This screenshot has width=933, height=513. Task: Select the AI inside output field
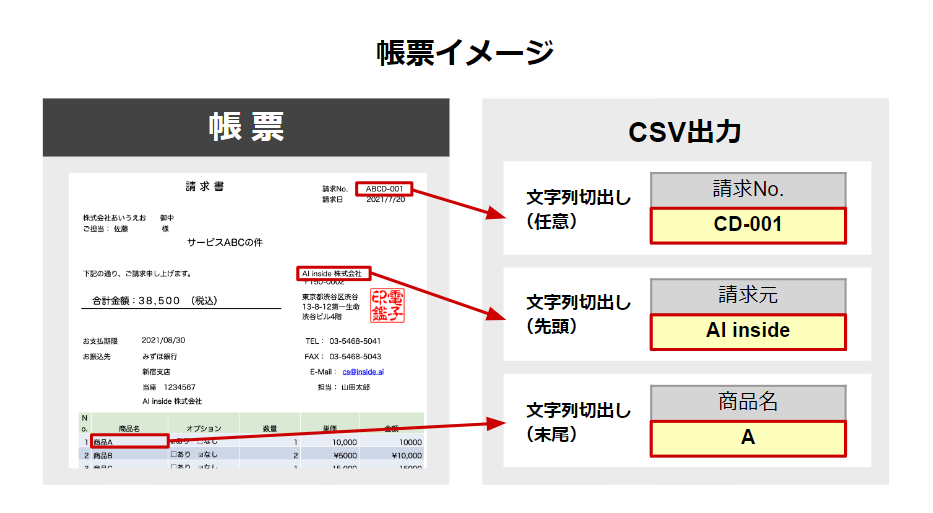coord(748,331)
